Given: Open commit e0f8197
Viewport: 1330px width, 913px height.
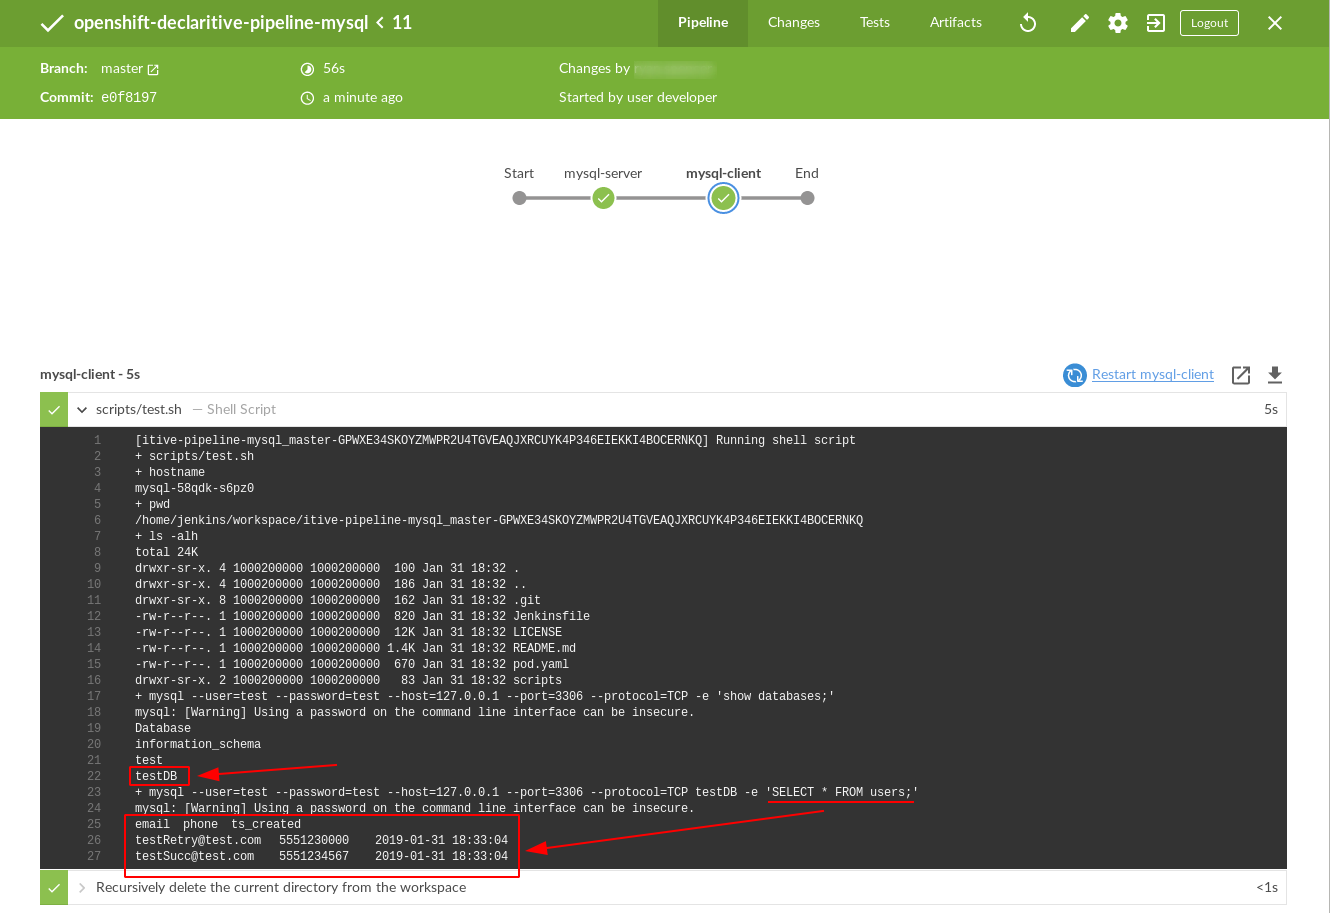Looking at the screenshot, I should click(129, 97).
